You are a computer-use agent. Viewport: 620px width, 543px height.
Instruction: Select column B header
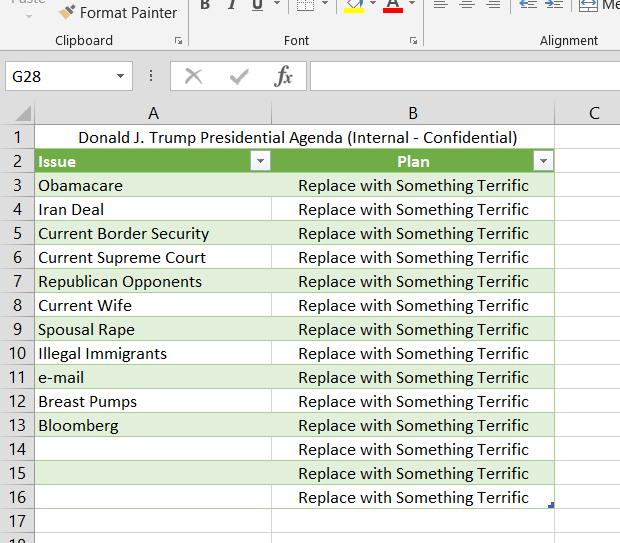pos(413,113)
